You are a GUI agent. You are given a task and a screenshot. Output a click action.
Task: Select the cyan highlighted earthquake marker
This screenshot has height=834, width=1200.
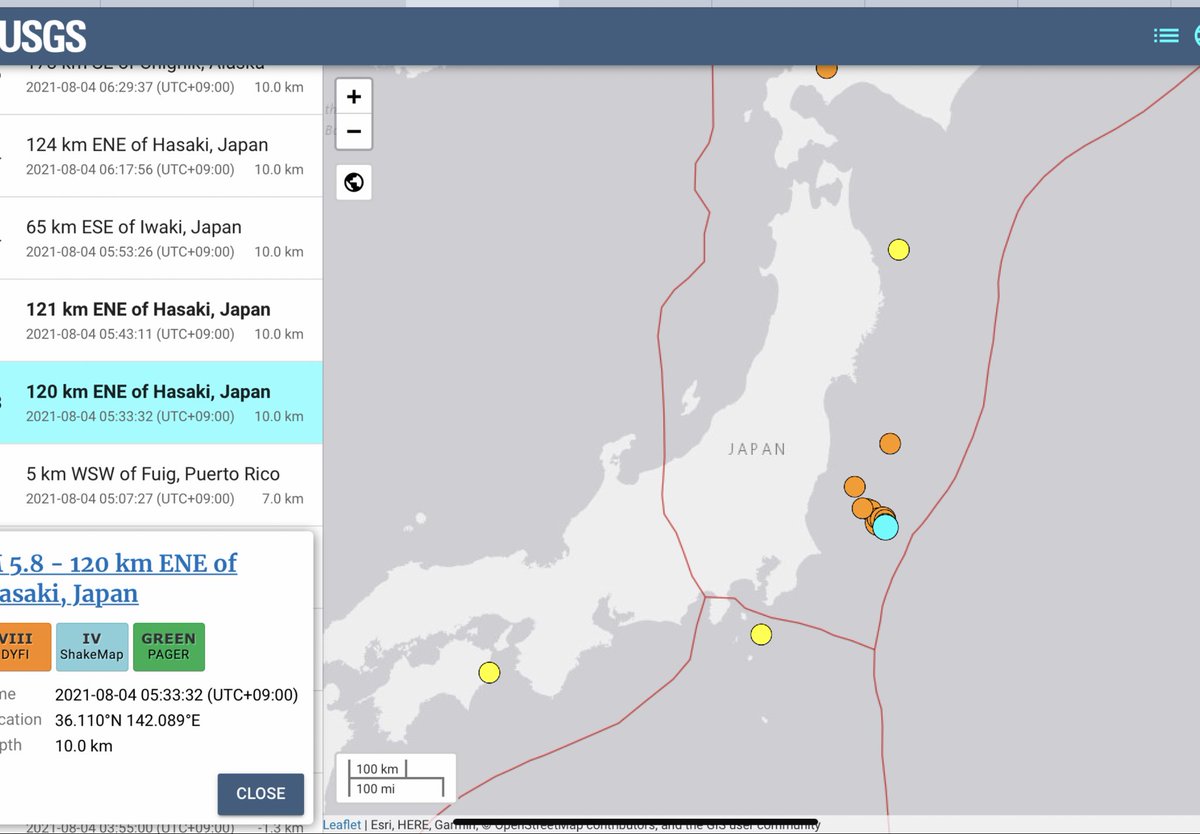886,527
